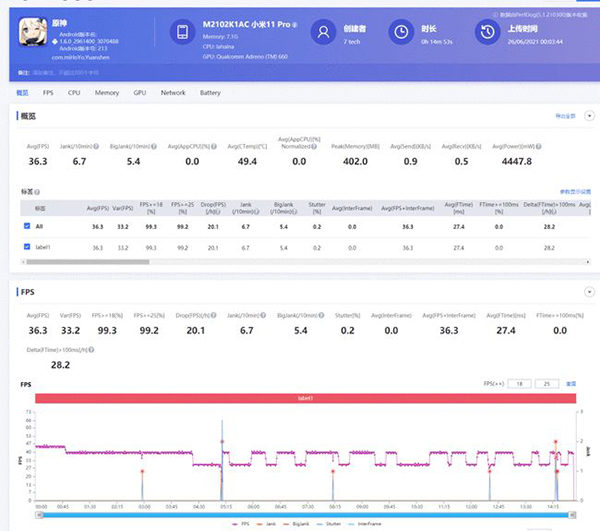Open the export all option in overview
This screenshot has width=600, height=531.
(x=565, y=117)
